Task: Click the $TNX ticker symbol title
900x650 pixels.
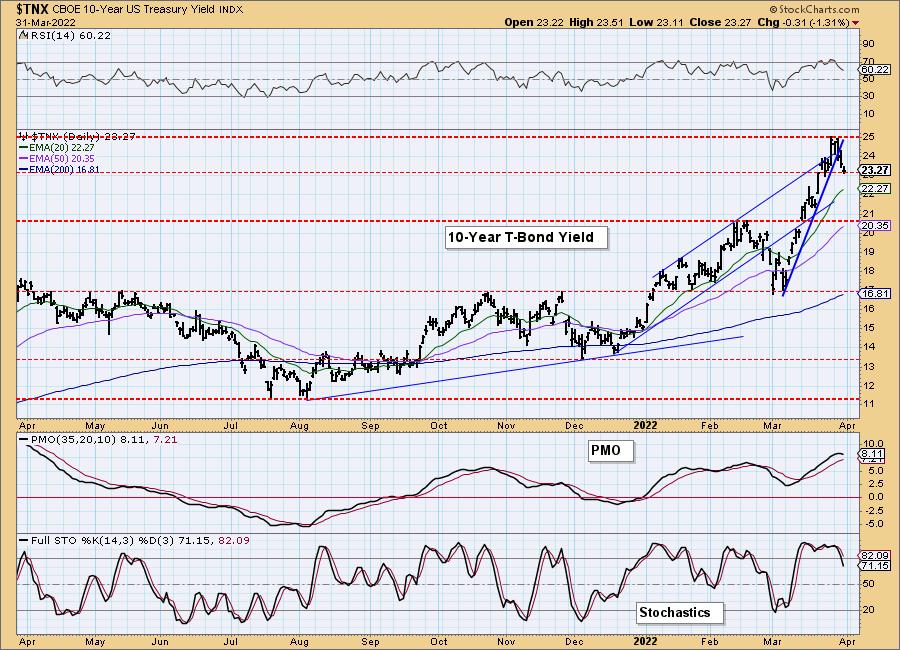Action: tap(32, 9)
